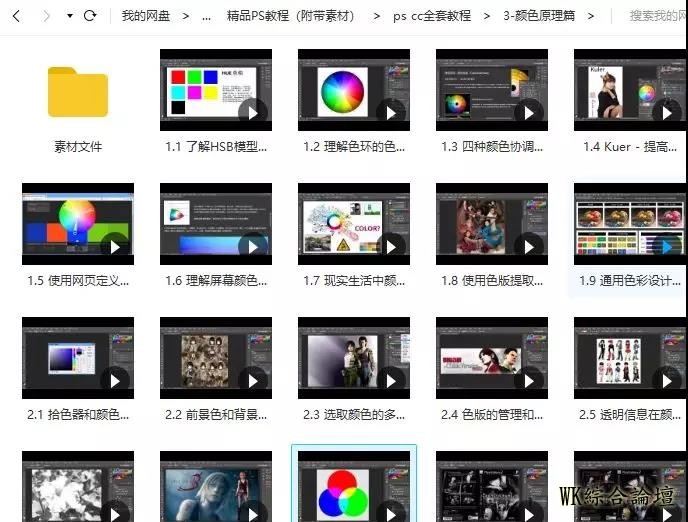Open ps cc全套教程 breadcrumb folder

click(x=432, y=16)
